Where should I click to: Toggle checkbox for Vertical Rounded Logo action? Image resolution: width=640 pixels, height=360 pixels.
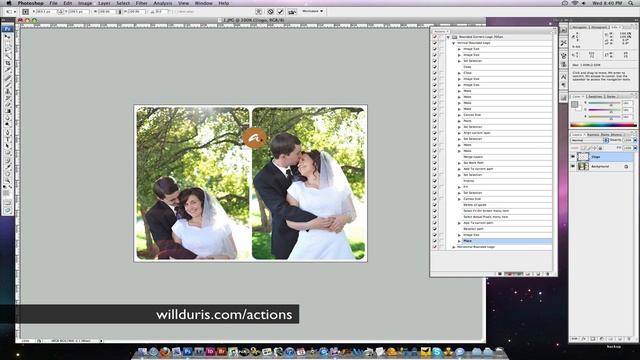435,43
